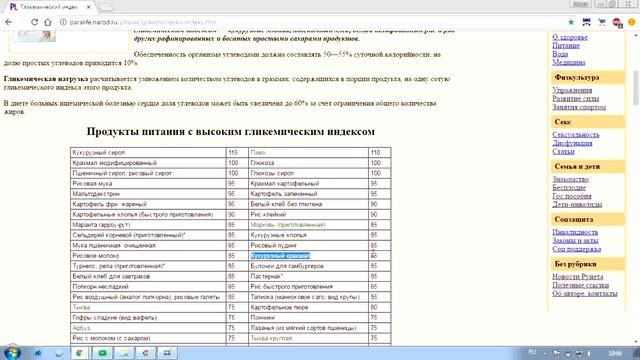This screenshot has height=360, width=640.
Task: Click the "Рисовое молоко" table cell
Action: click(x=148, y=256)
